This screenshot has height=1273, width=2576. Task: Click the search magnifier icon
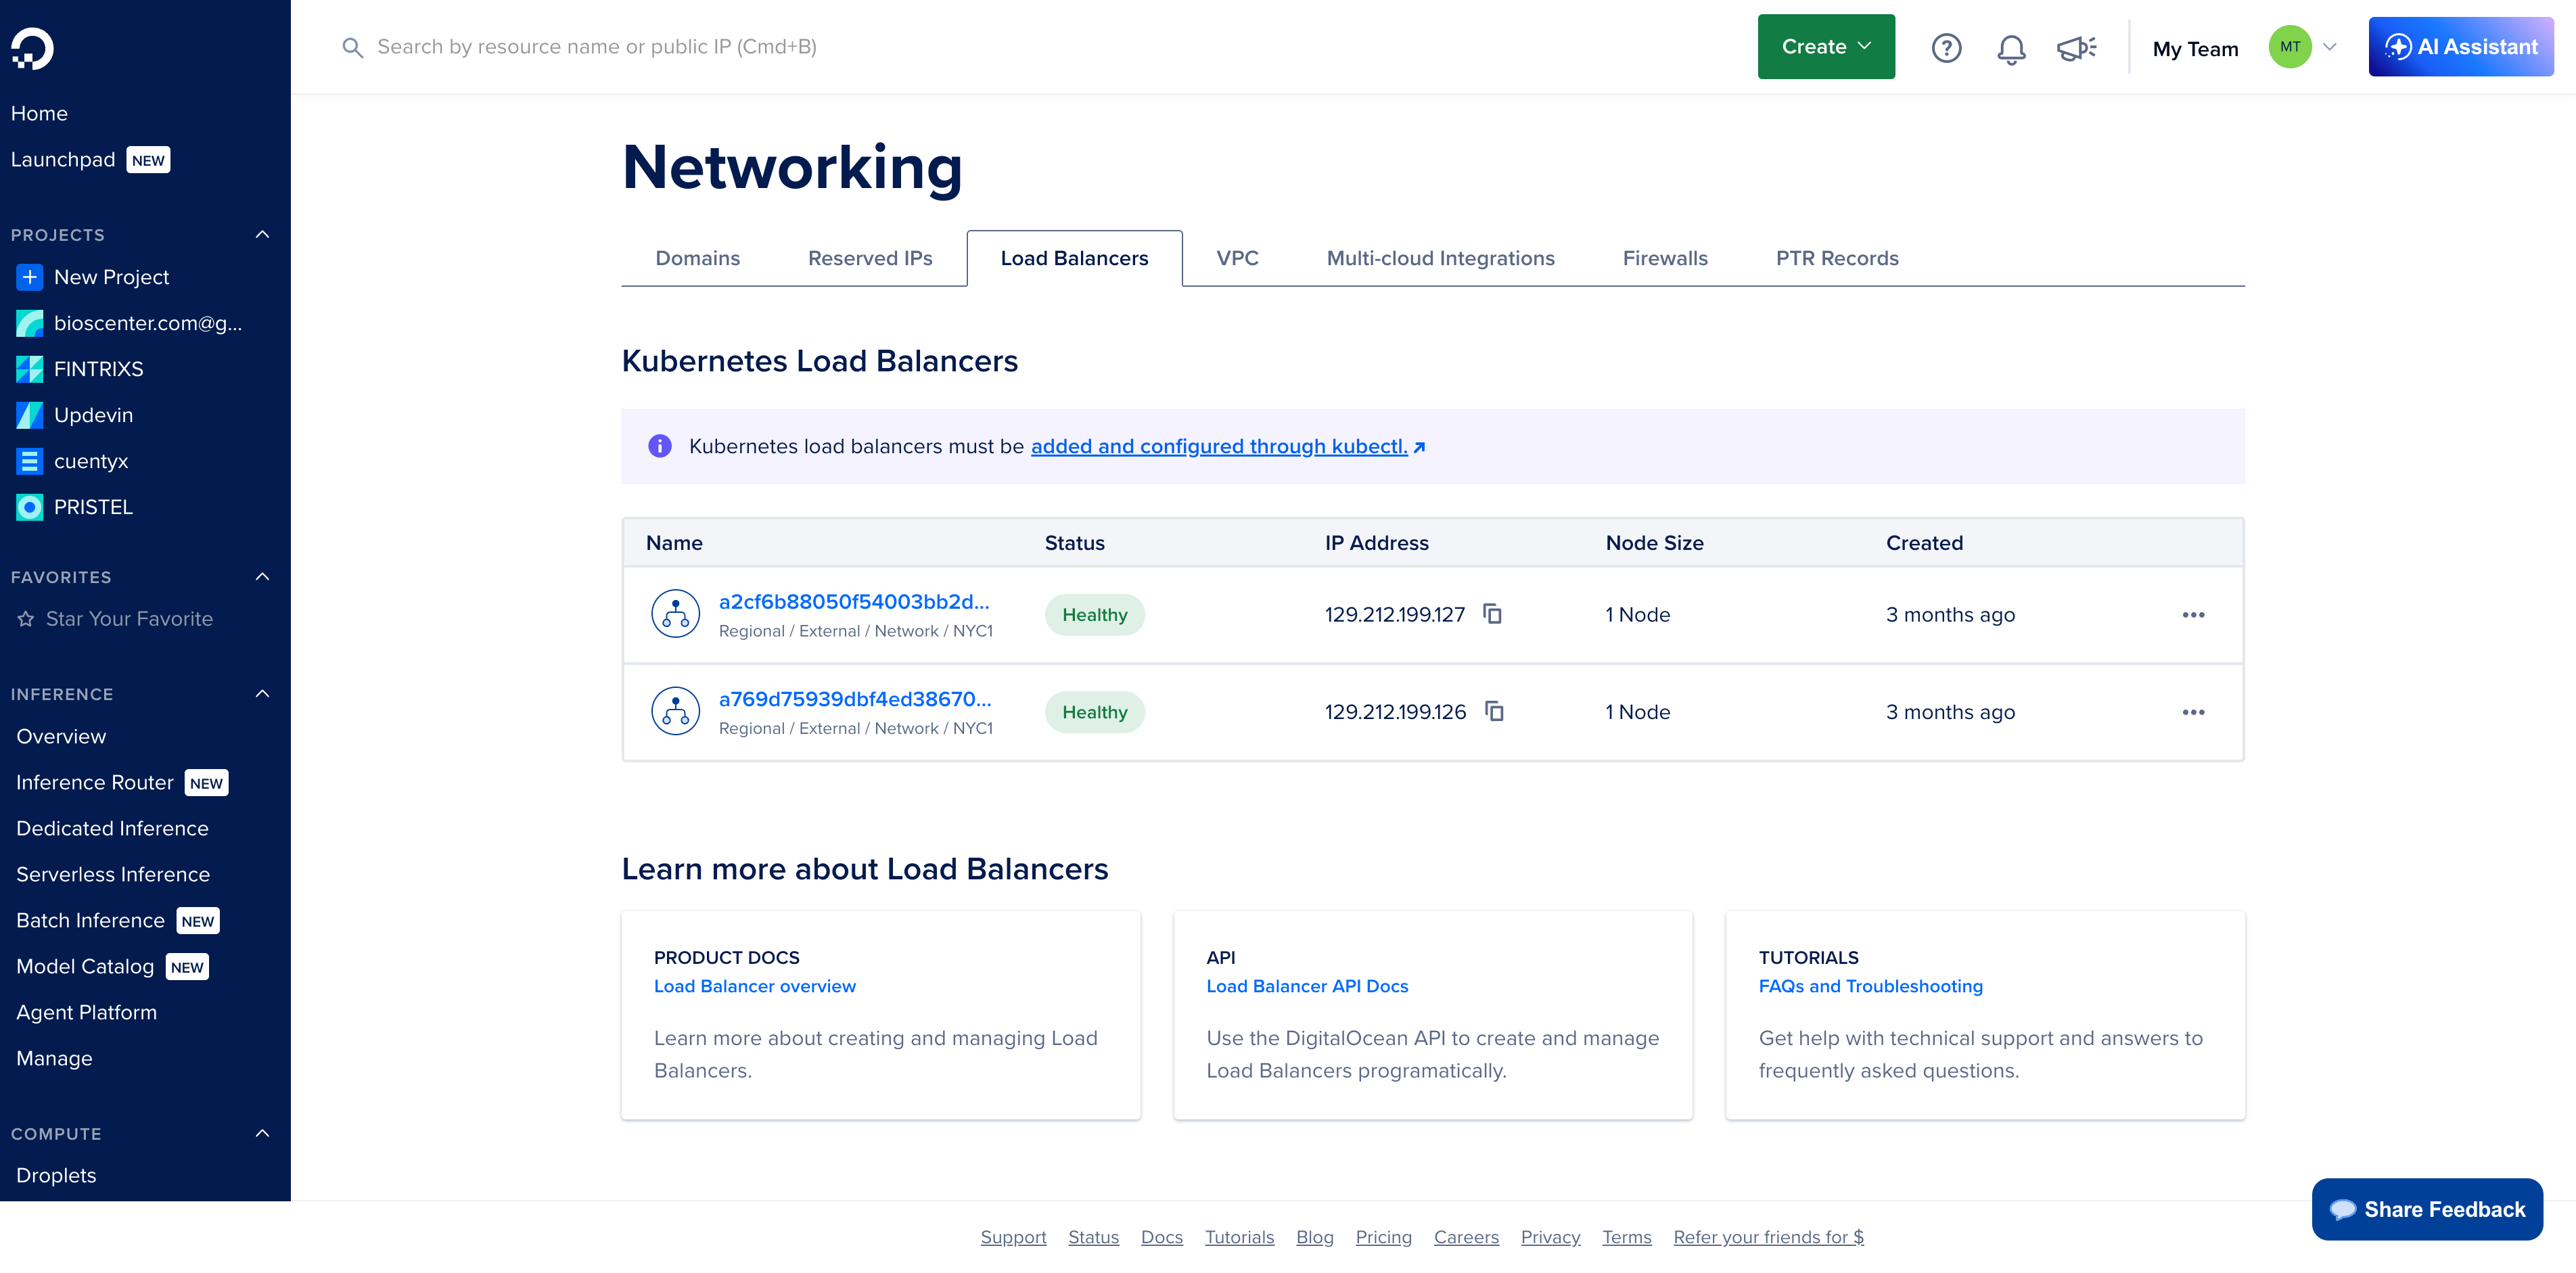click(352, 47)
